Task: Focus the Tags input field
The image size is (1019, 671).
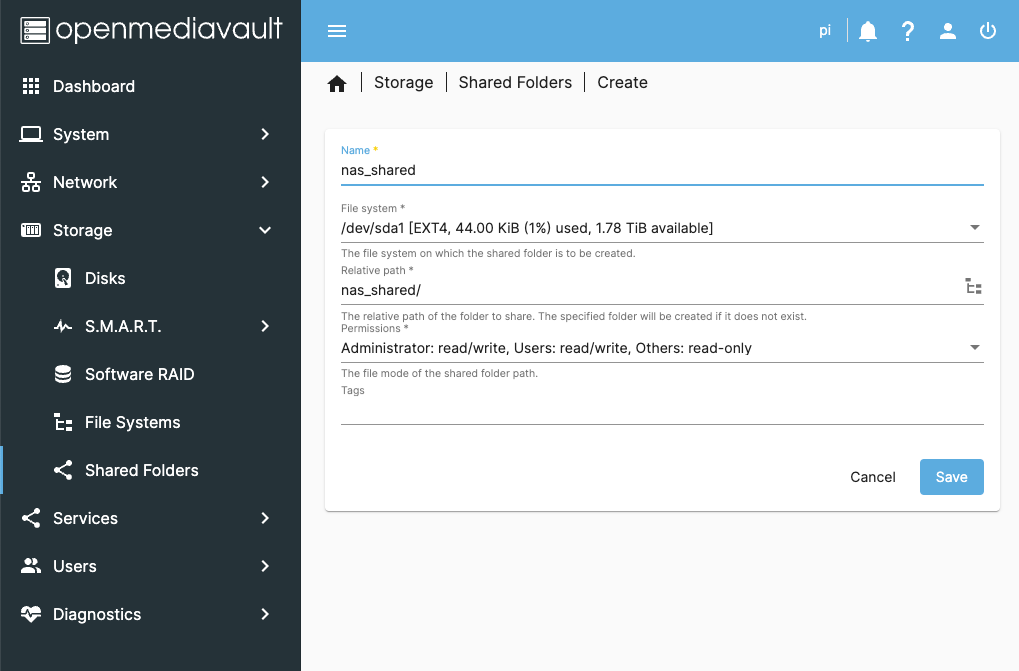Action: coord(662,411)
